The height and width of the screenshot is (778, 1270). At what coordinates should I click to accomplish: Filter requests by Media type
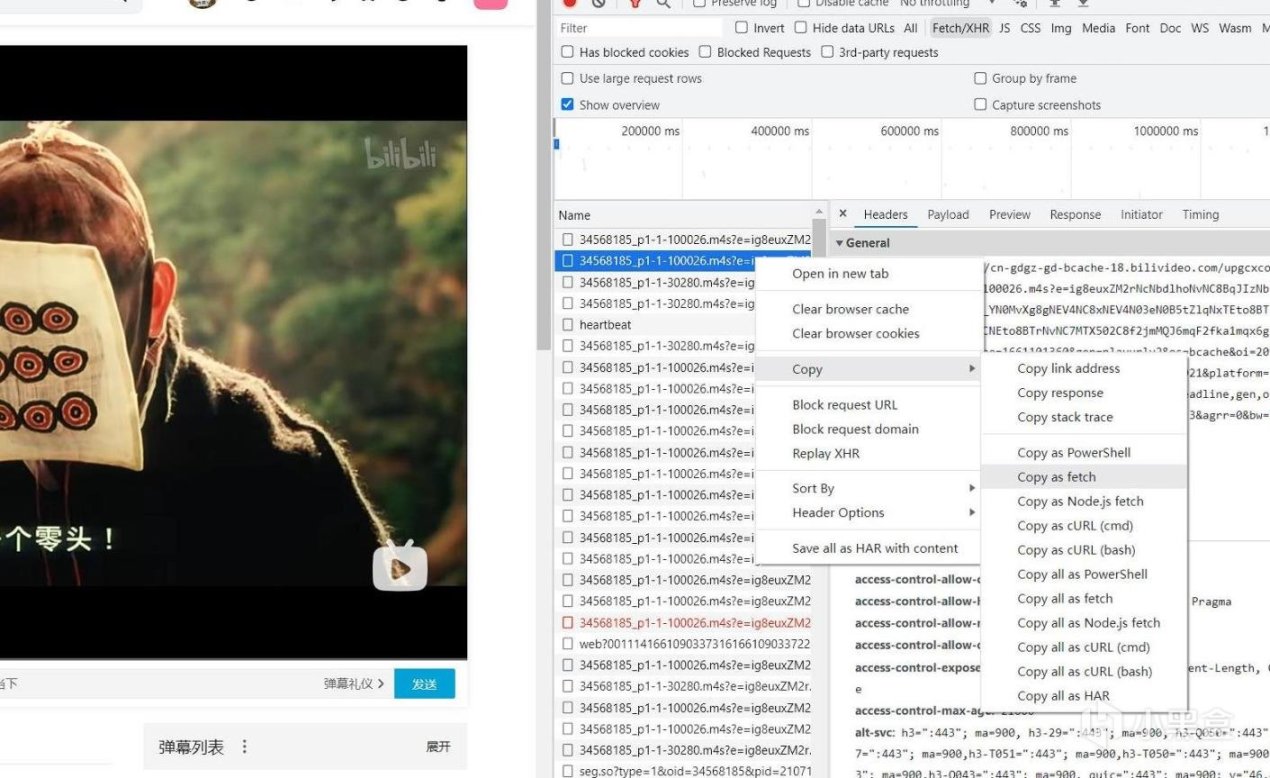point(1098,28)
